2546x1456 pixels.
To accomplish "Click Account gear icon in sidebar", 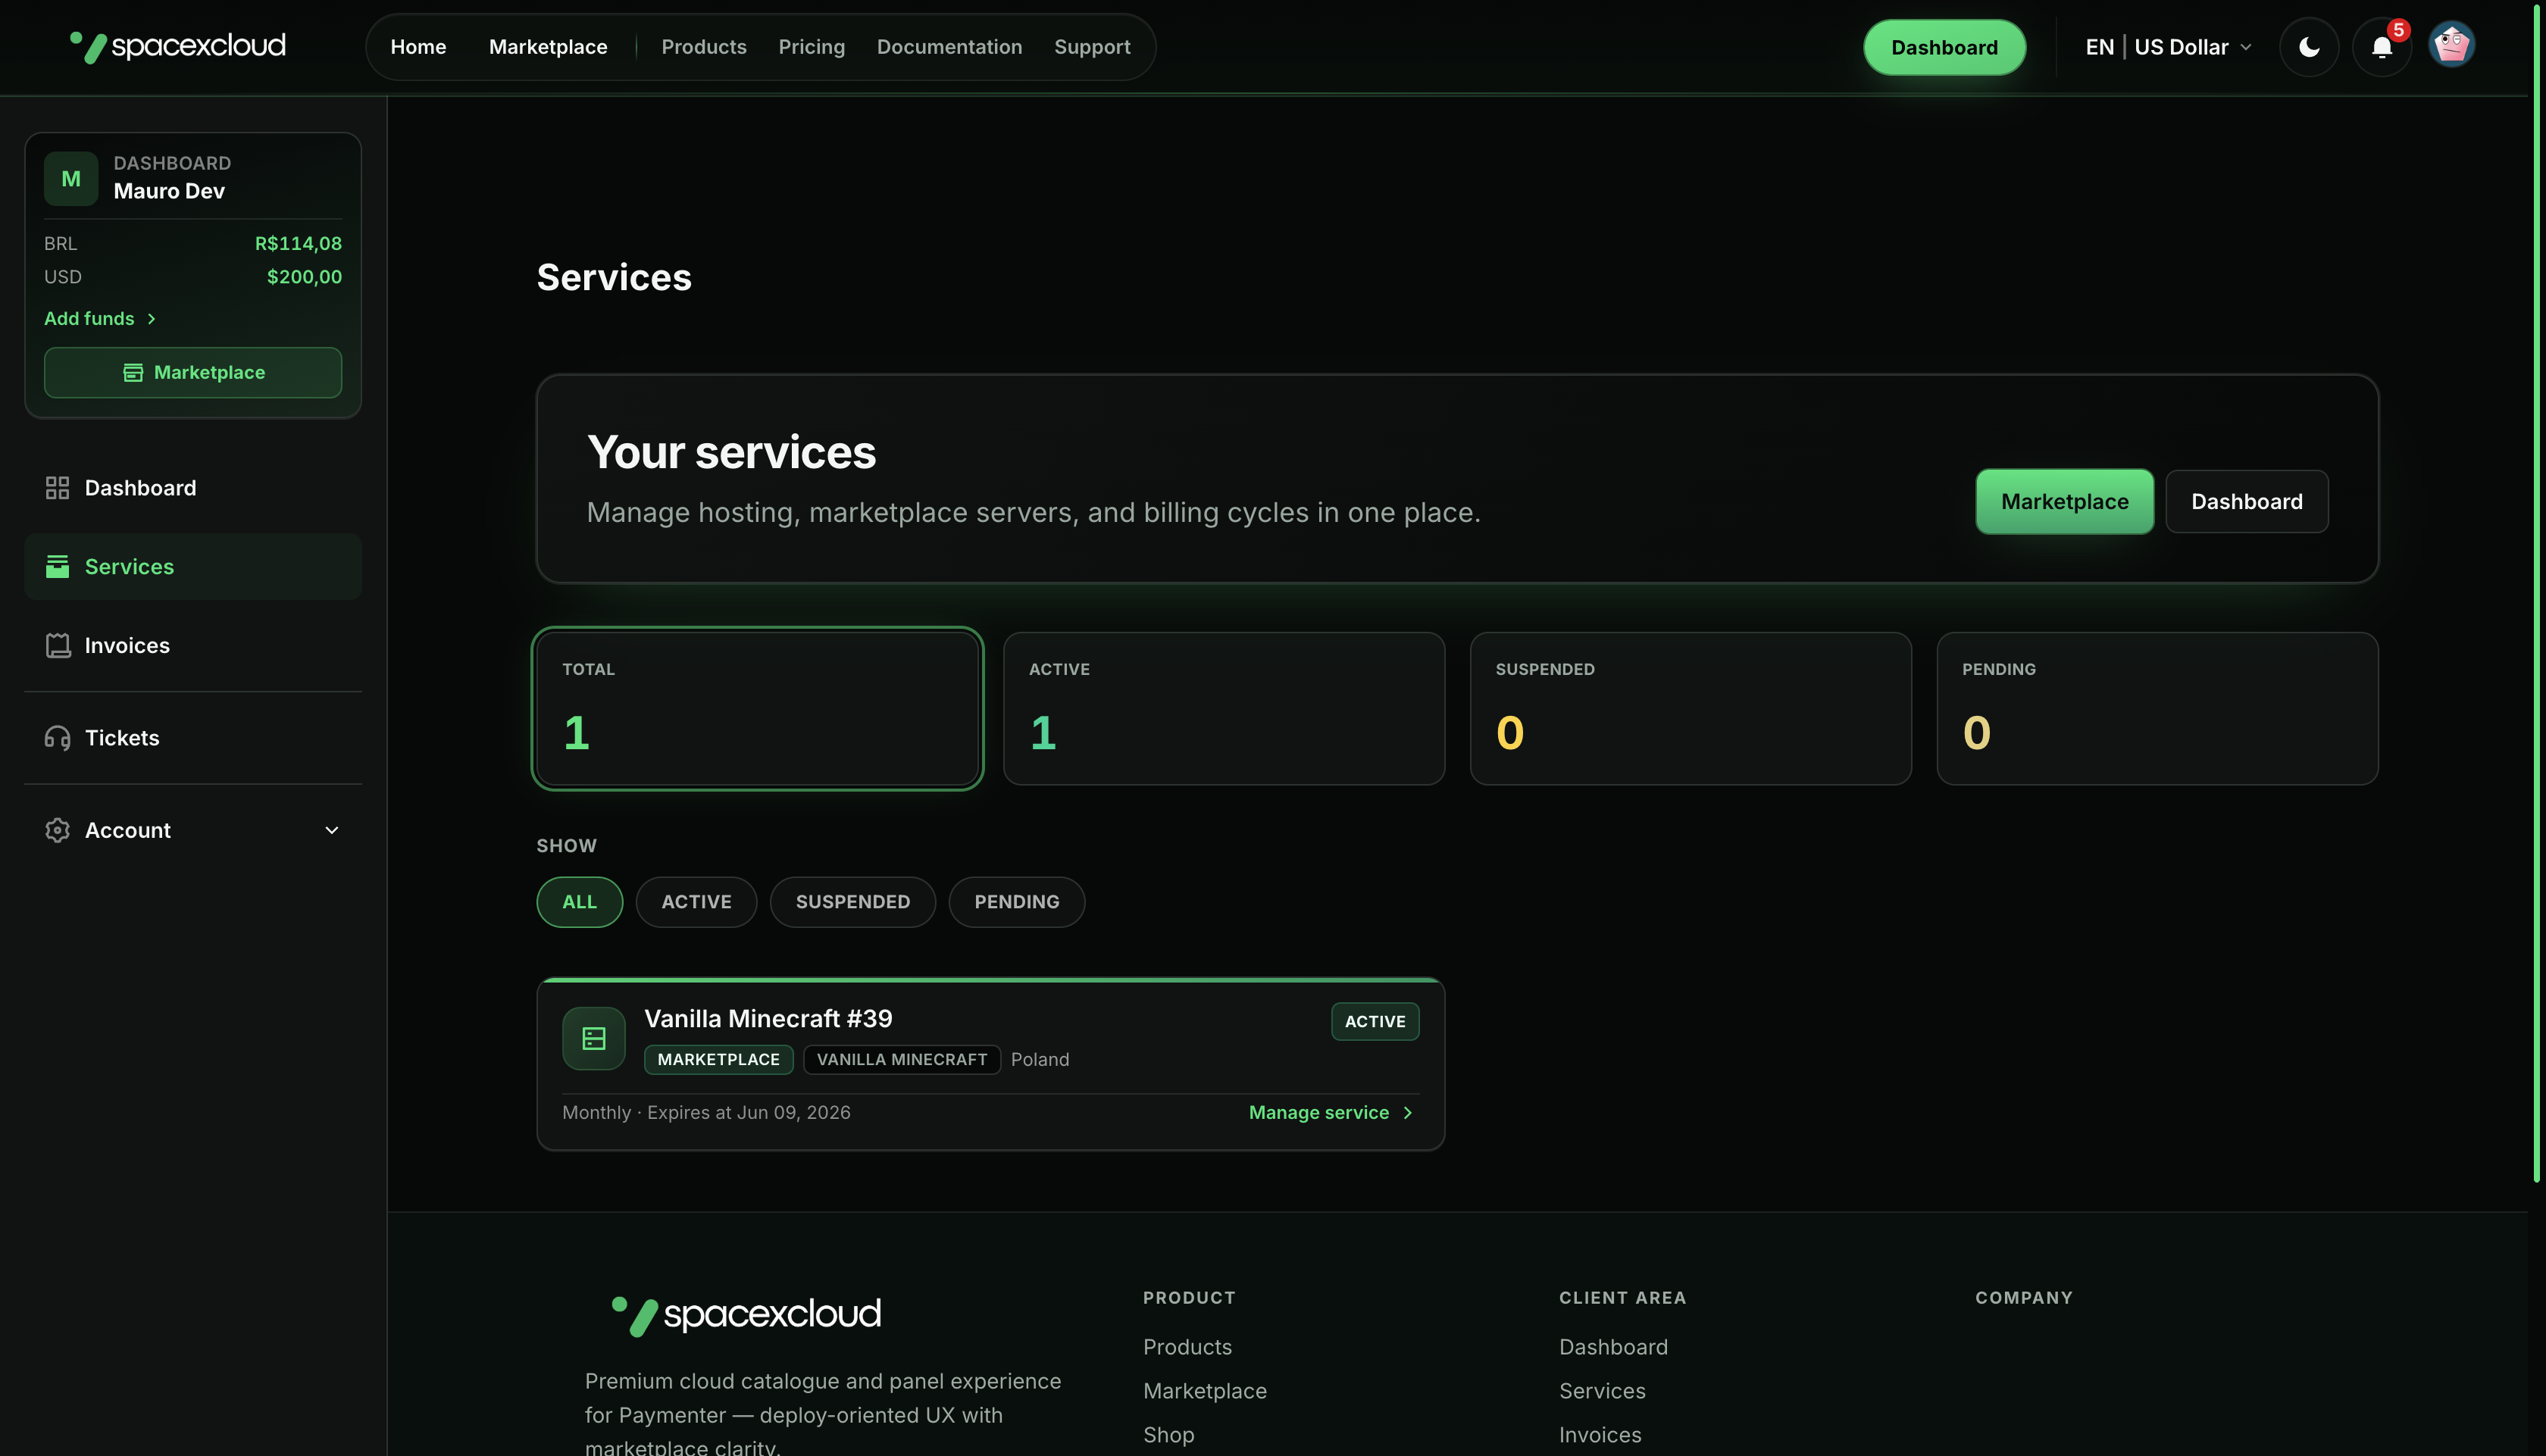I will (x=57, y=830).
